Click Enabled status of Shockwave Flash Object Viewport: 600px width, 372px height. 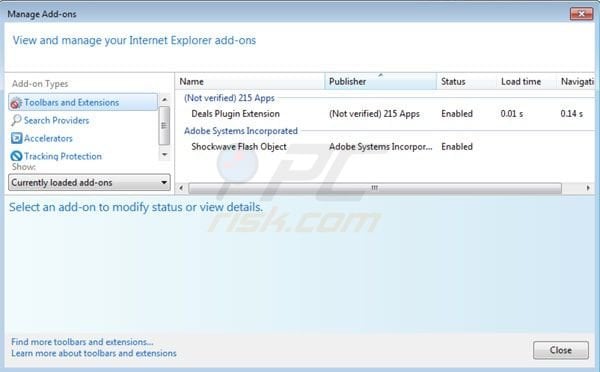coord(457,147)
